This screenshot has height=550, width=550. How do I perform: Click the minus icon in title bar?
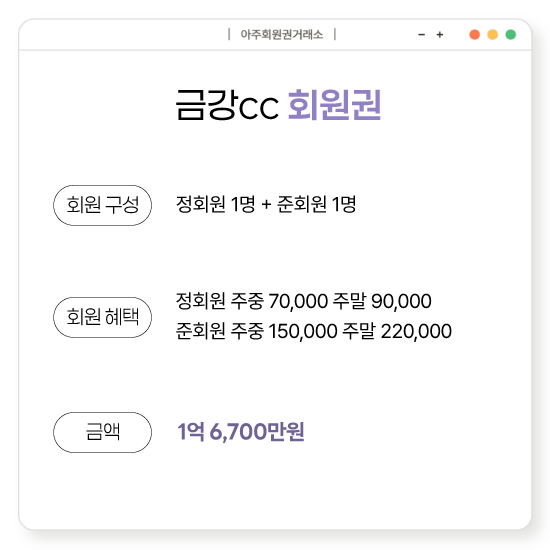(422, 35)
